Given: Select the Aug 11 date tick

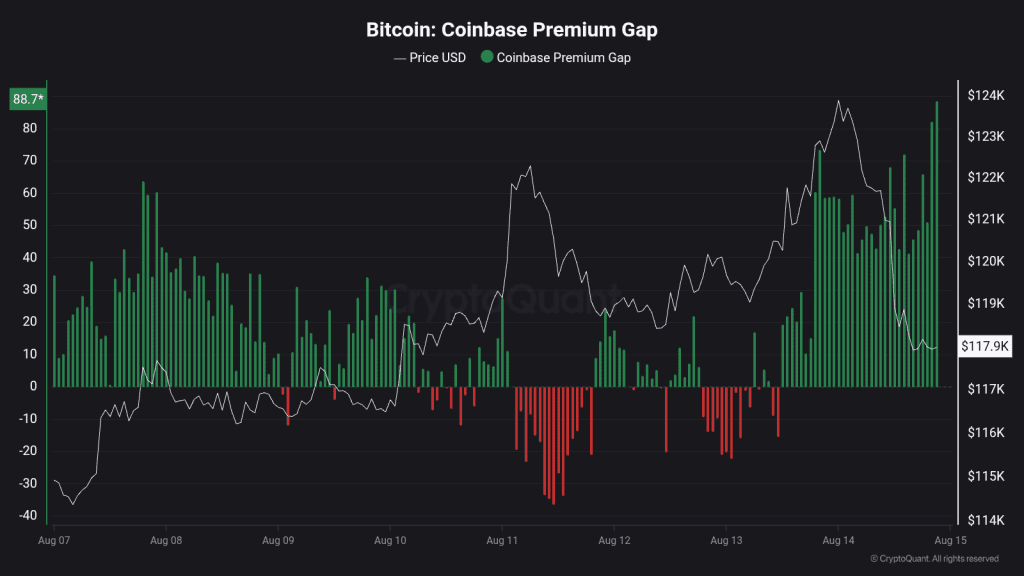Looking at the screenshot, I should click(x=502, y=540).
